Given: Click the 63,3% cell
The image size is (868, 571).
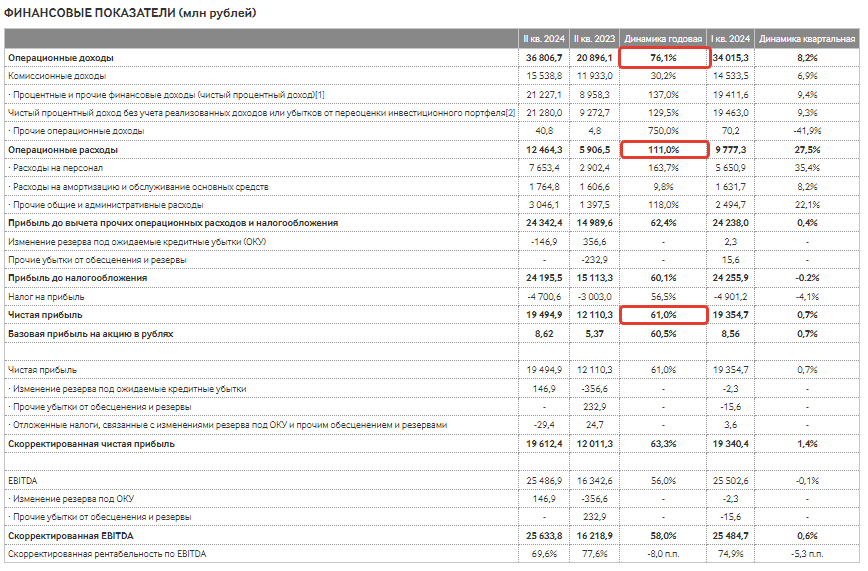Looking at the screenshot, I should click(663, 444).
